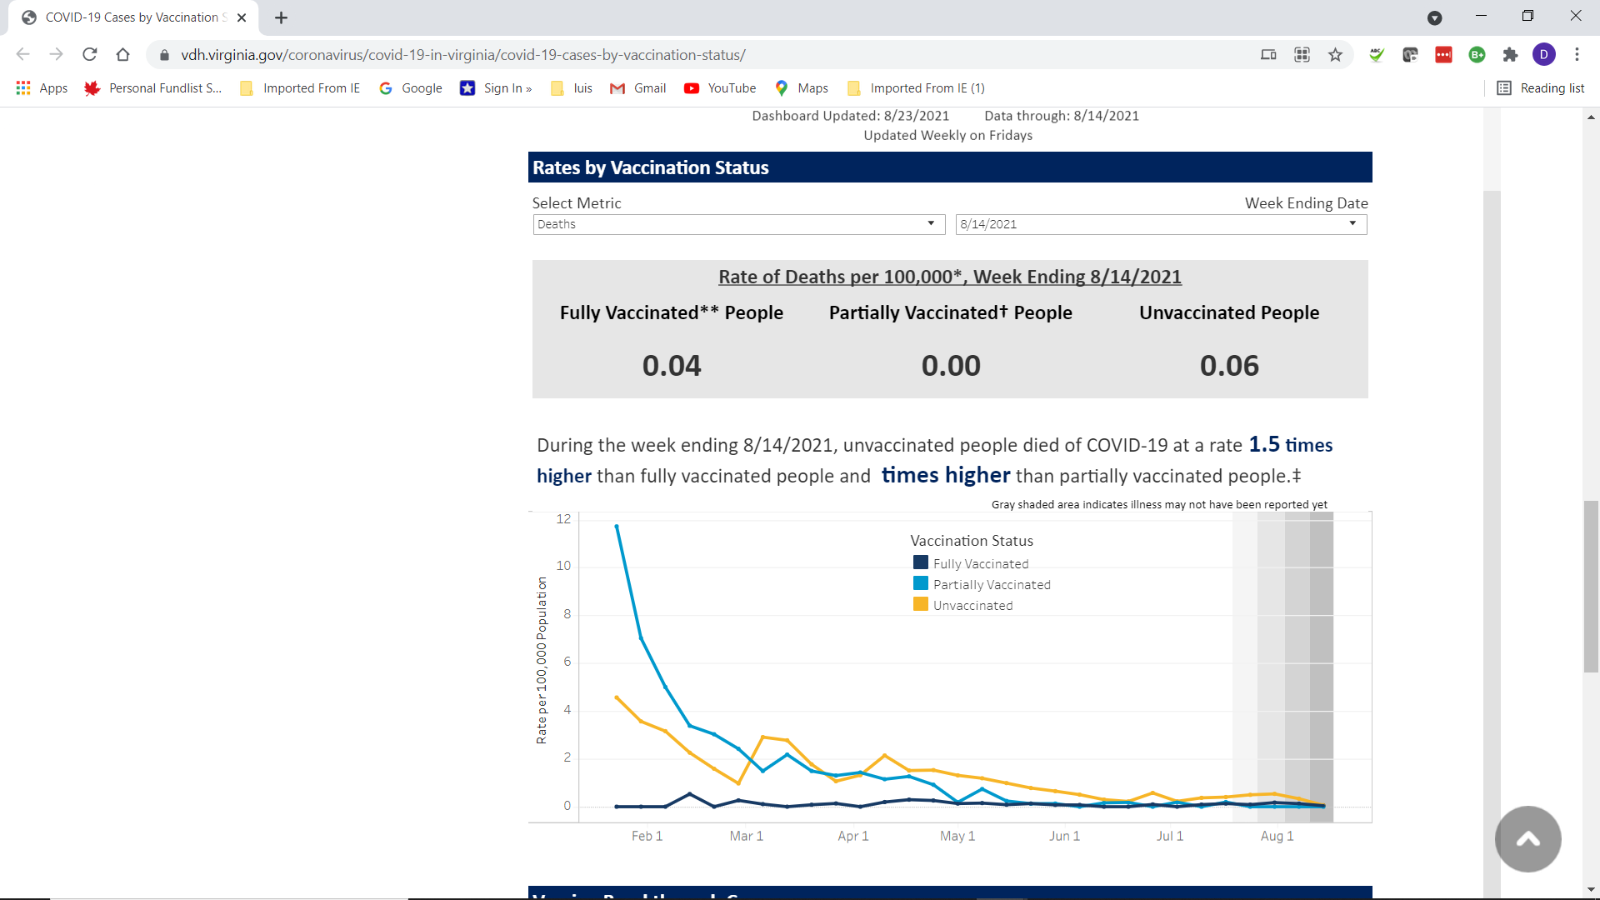Click the Fully Vaccinated legend label
The image size is (1600, 900).
[981, 564]
